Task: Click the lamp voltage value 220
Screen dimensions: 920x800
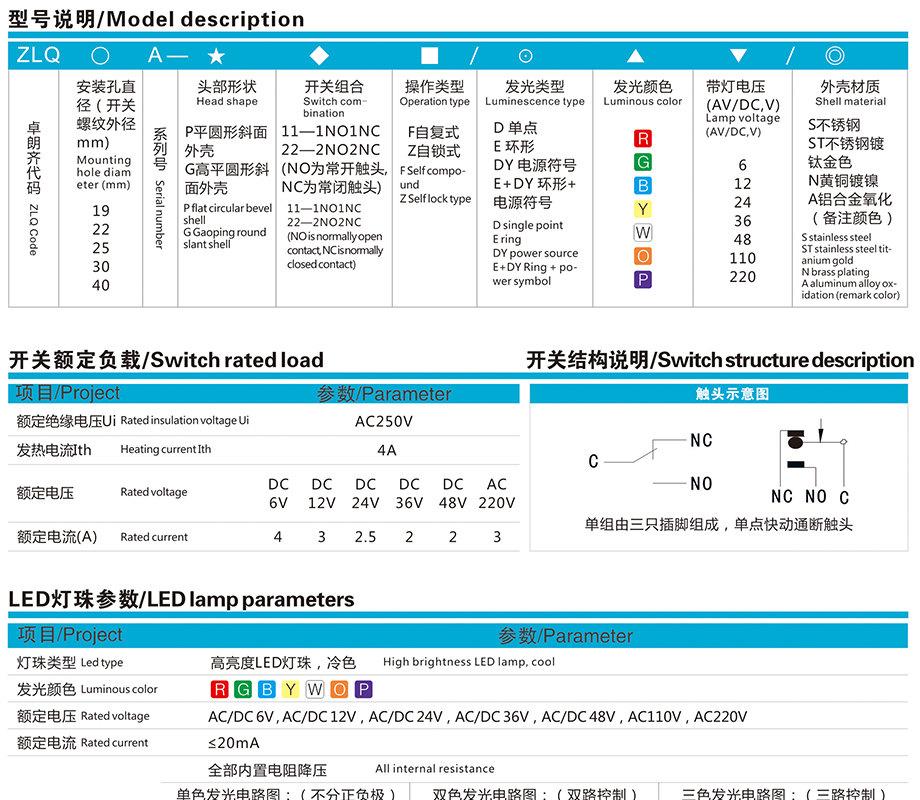Action: point(743,277)
